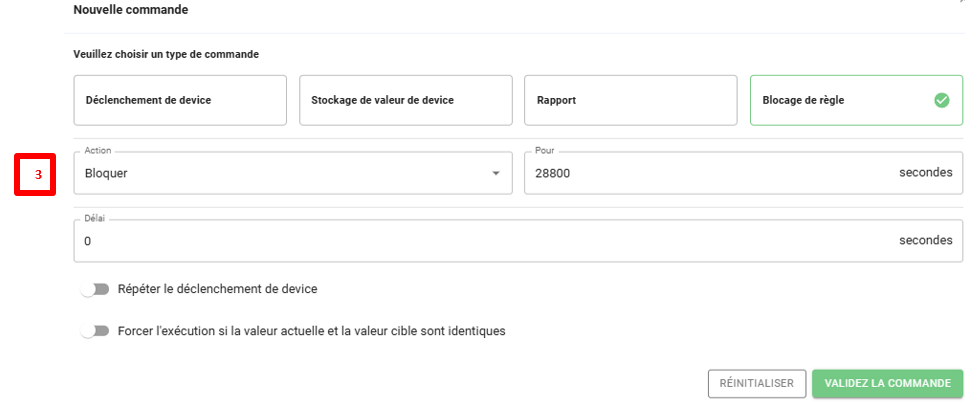Screen dimensions: 965x402
Task: Toggle Répéter le déclenchement de device switch
Action: coord(95,289)
